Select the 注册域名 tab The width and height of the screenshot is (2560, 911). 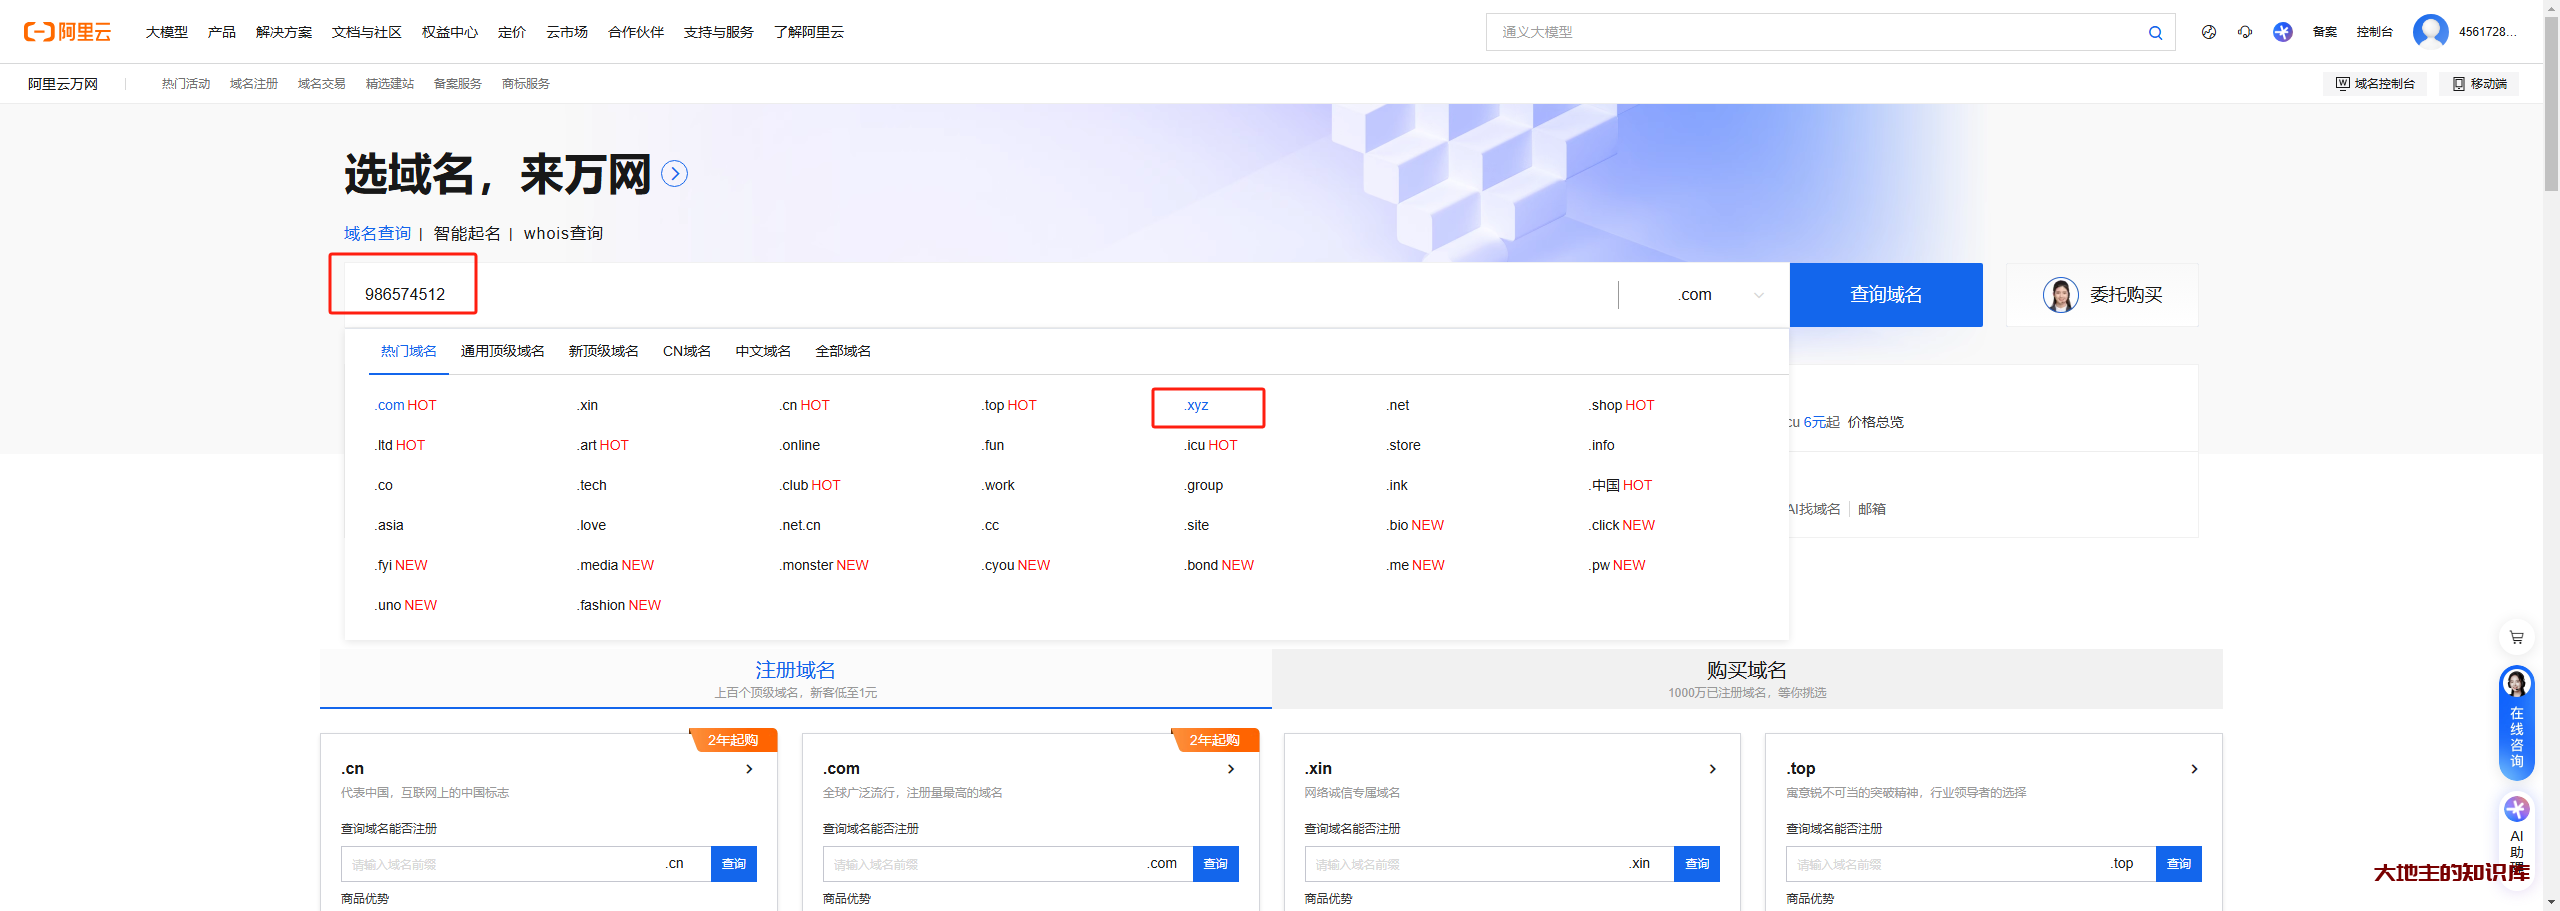point(796,678)
